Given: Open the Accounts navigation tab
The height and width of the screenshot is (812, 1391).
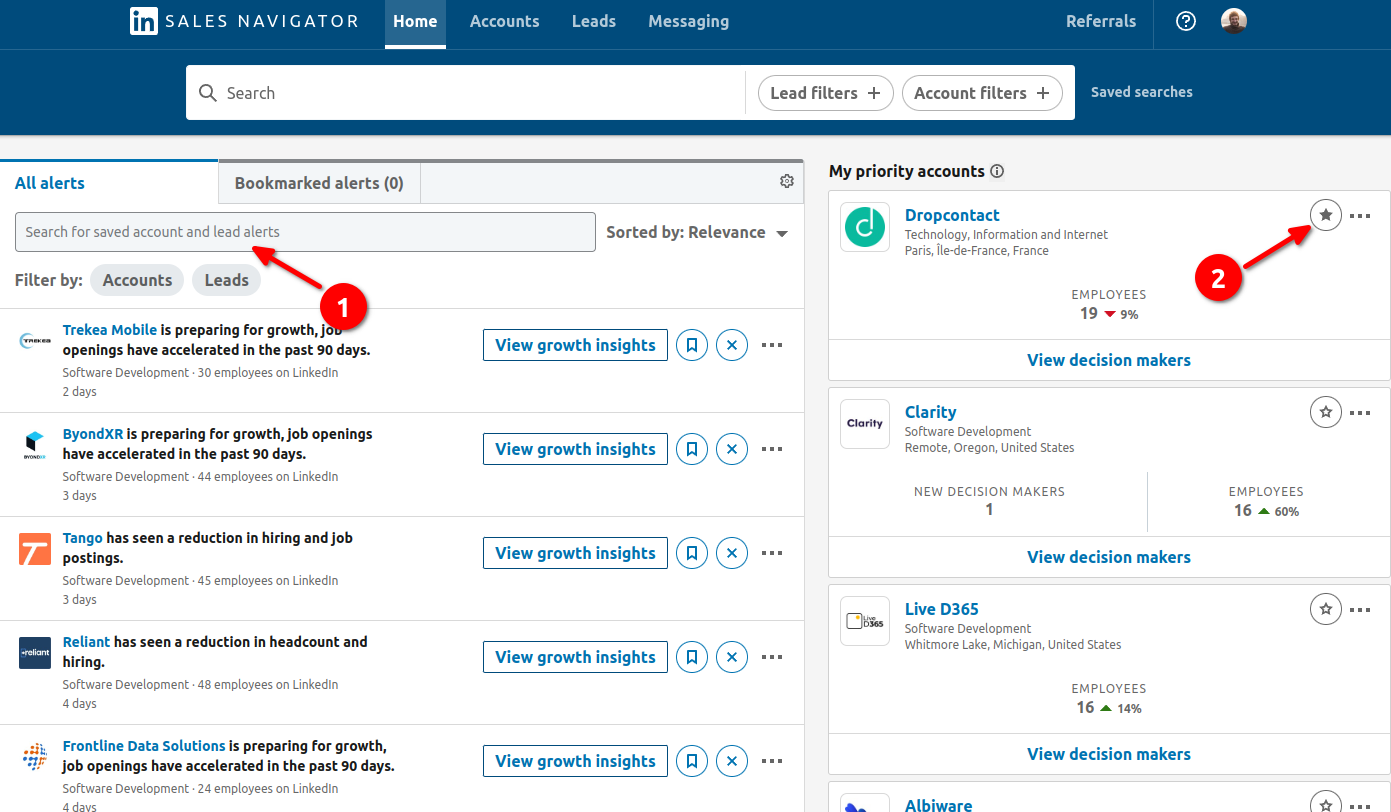Looking at the screenshot, I should [504, 21].
